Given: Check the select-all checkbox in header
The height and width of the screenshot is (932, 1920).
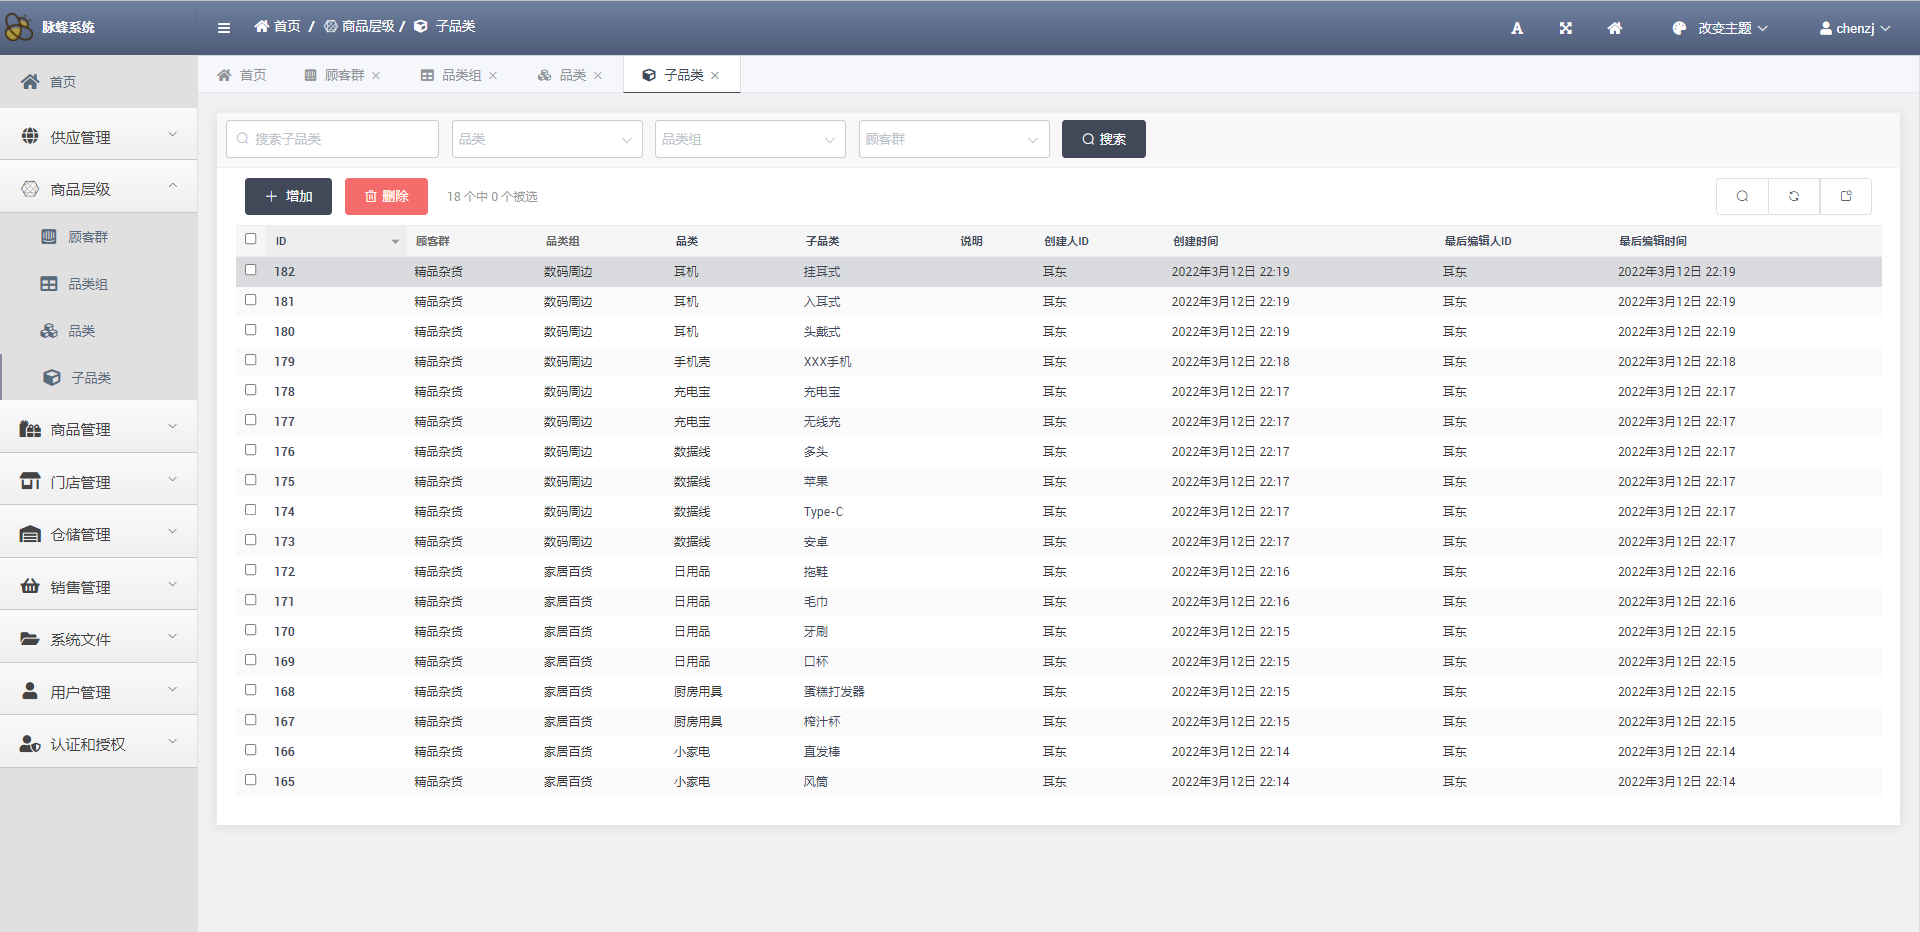Looking at the screenshot, I should click(x=251, y=239).
